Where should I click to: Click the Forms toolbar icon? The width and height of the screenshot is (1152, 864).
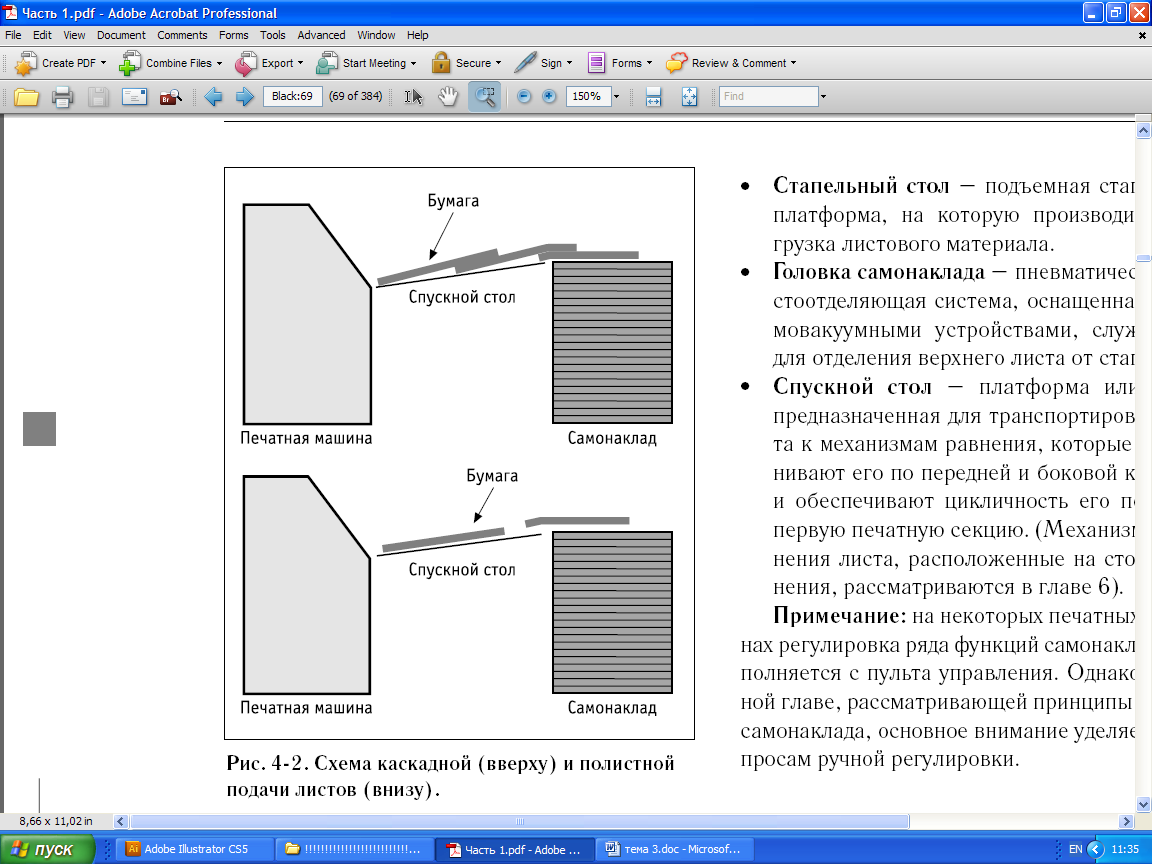click(x=596, y=63)
